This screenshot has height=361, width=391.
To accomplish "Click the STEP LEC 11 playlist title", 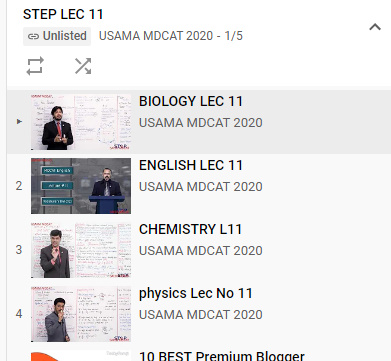I will point(63,14).
